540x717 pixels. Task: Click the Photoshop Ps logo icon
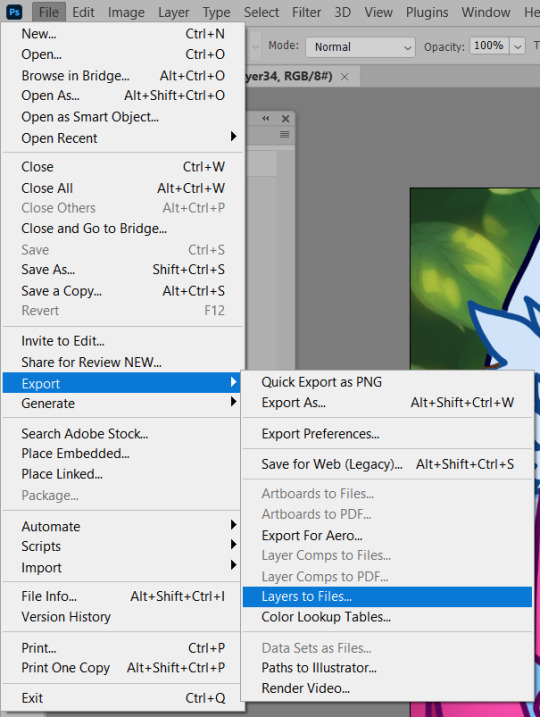[15, 12]
